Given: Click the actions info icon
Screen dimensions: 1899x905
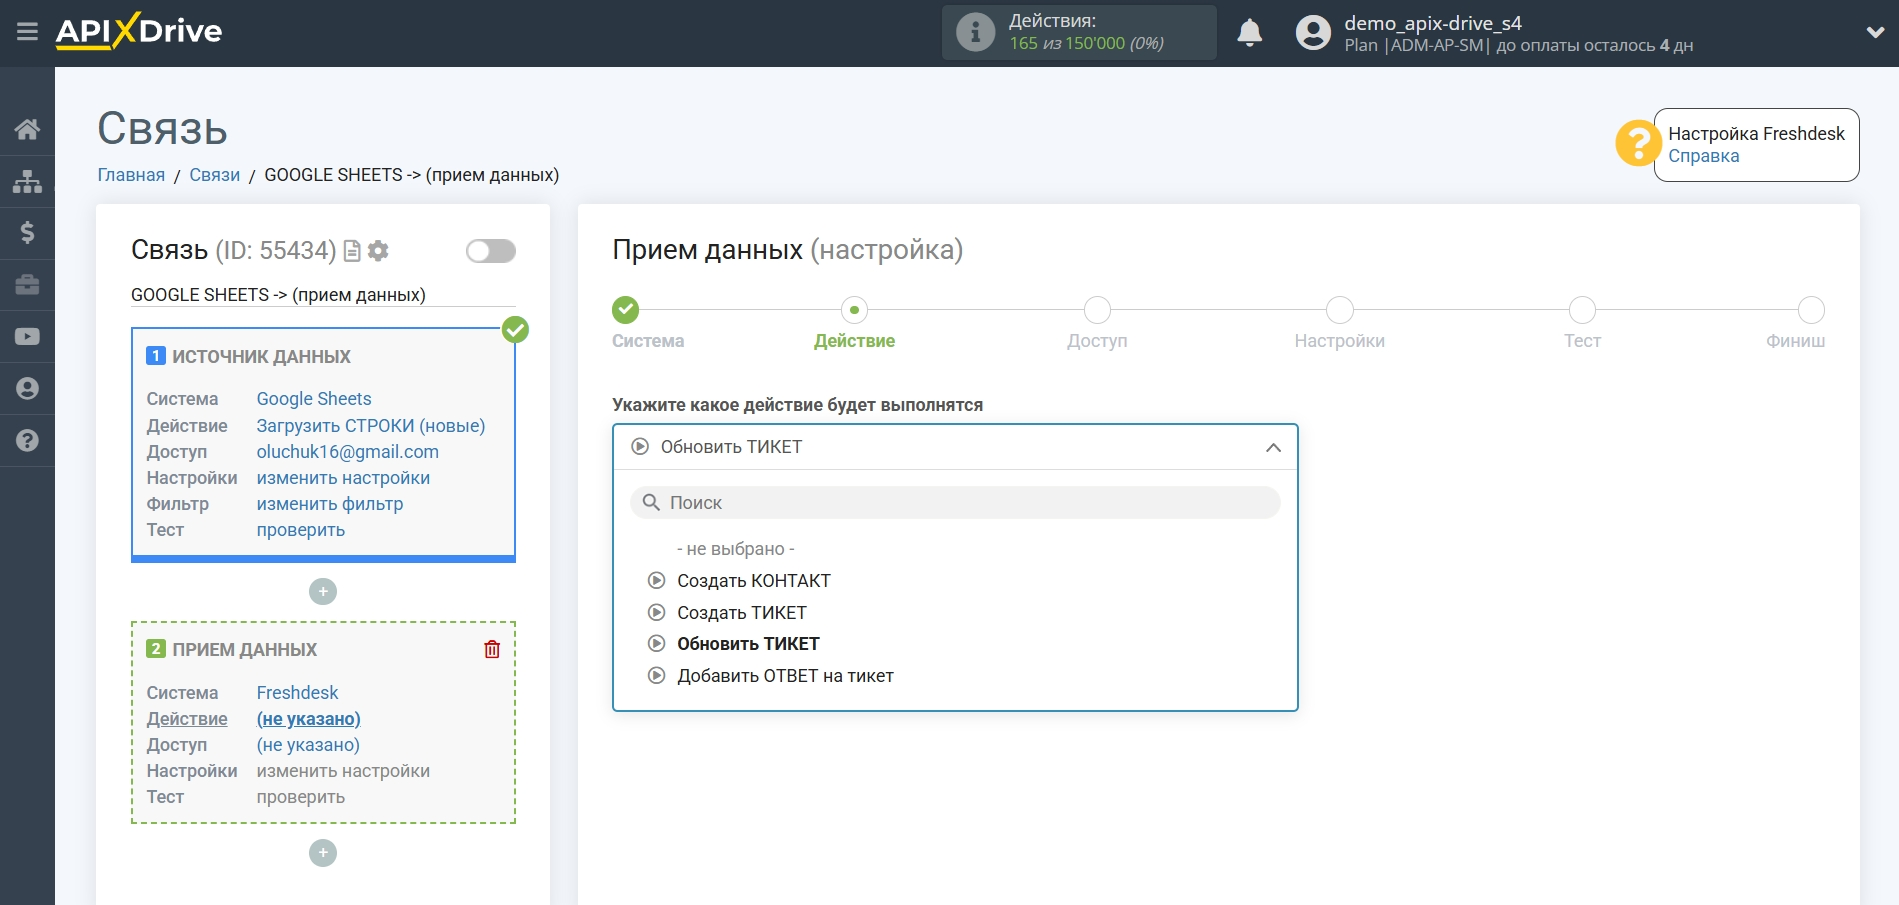Looking at the screenshot, I should pos(975,32).
